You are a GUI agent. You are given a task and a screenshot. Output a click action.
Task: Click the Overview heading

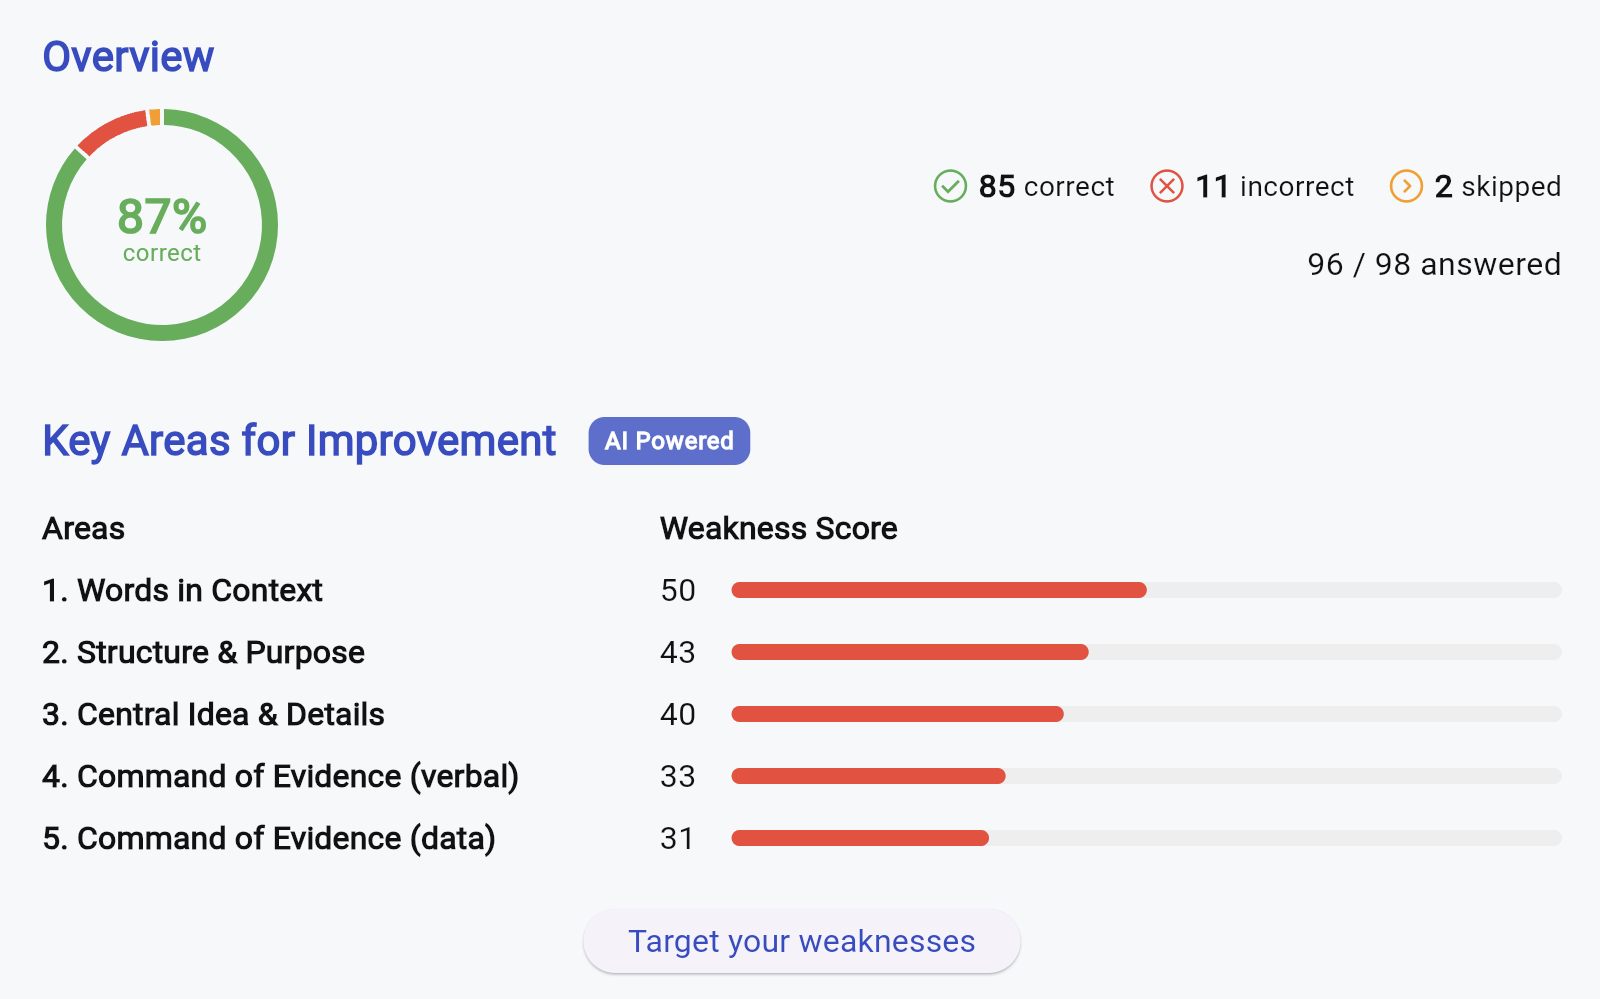coord(128,57)
